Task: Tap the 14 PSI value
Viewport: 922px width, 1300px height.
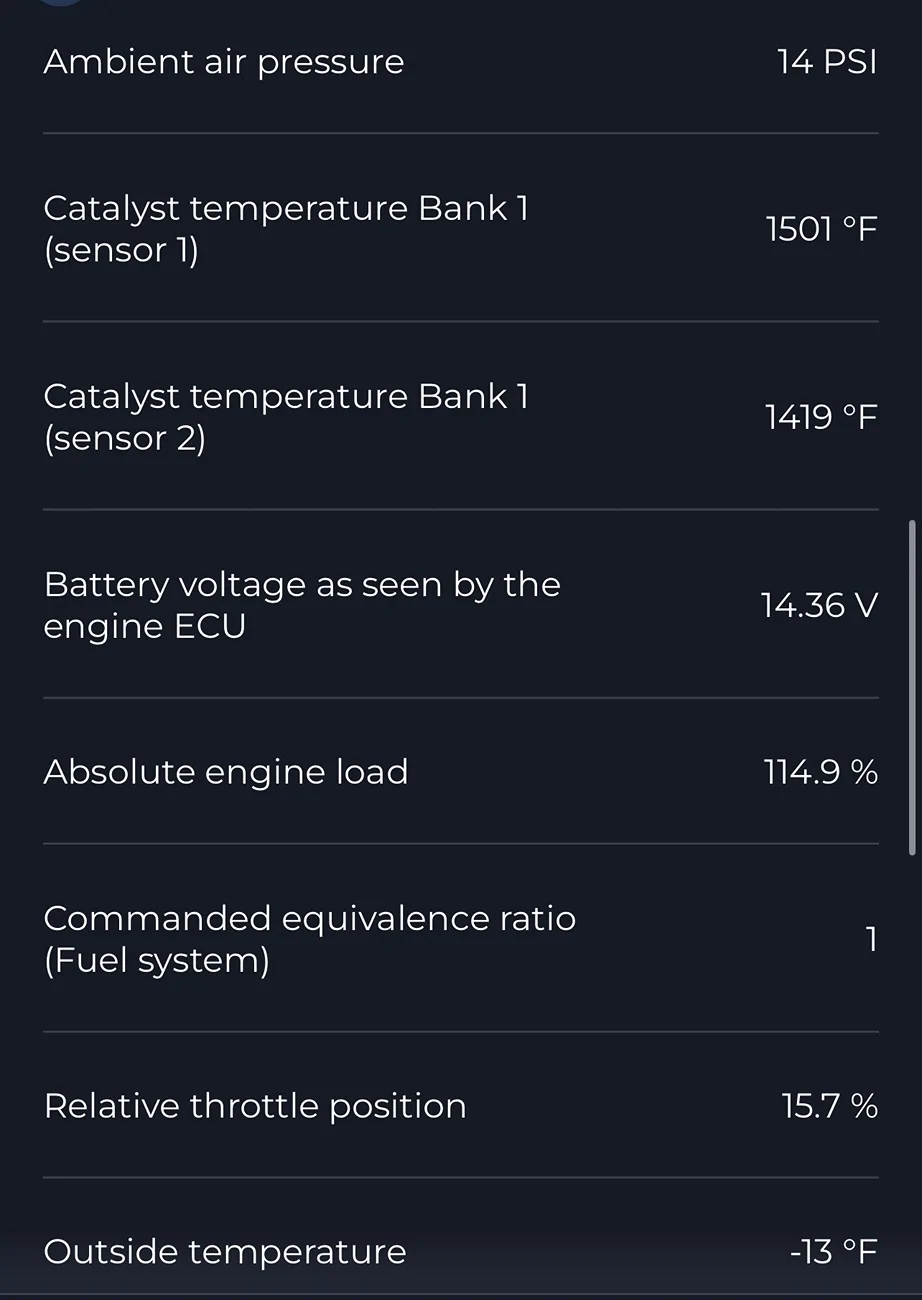Action: click(826, 62)
